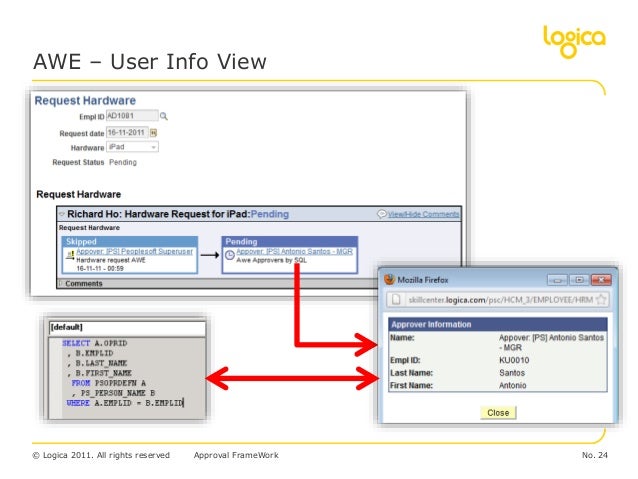Screen dimensions: 638x479
Task: Open the Hardware dropdown showing iPad
Action: (132, 147)
